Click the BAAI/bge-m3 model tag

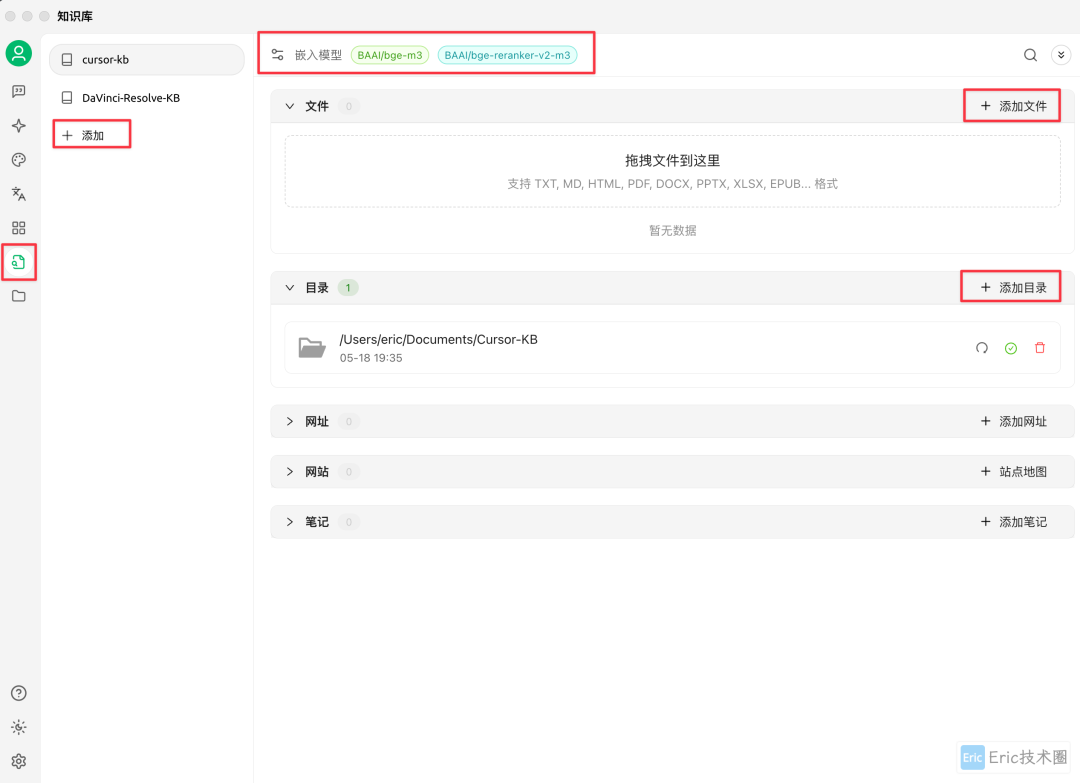coord(390,55)
